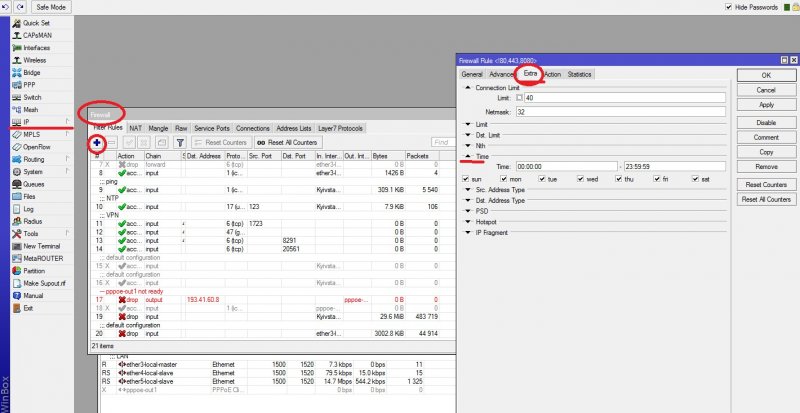Expand the Hotspot section
This screenshot has height=413, width=800.
click(467, 222)
